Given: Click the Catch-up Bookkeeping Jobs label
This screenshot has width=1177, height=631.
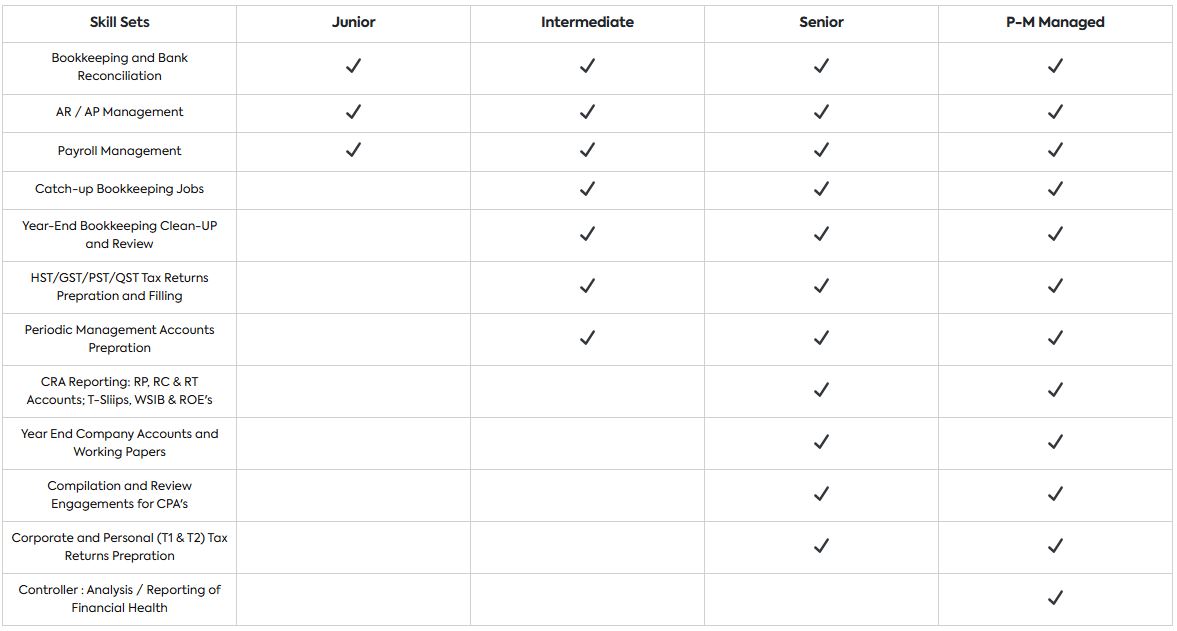Looking at the screenshot, I should [x=119, y=189].
